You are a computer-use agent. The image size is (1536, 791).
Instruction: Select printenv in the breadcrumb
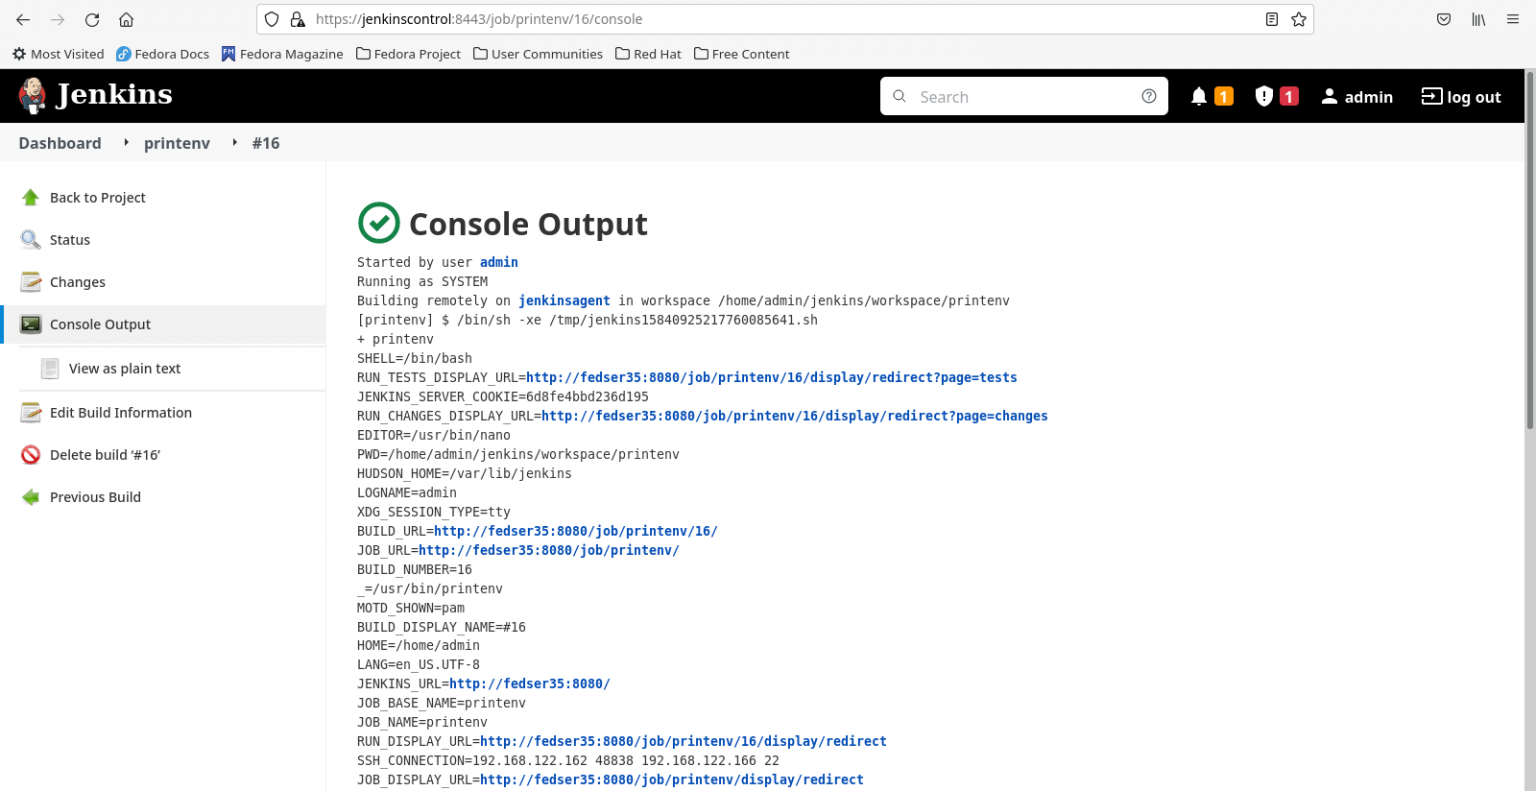(177, 143)
